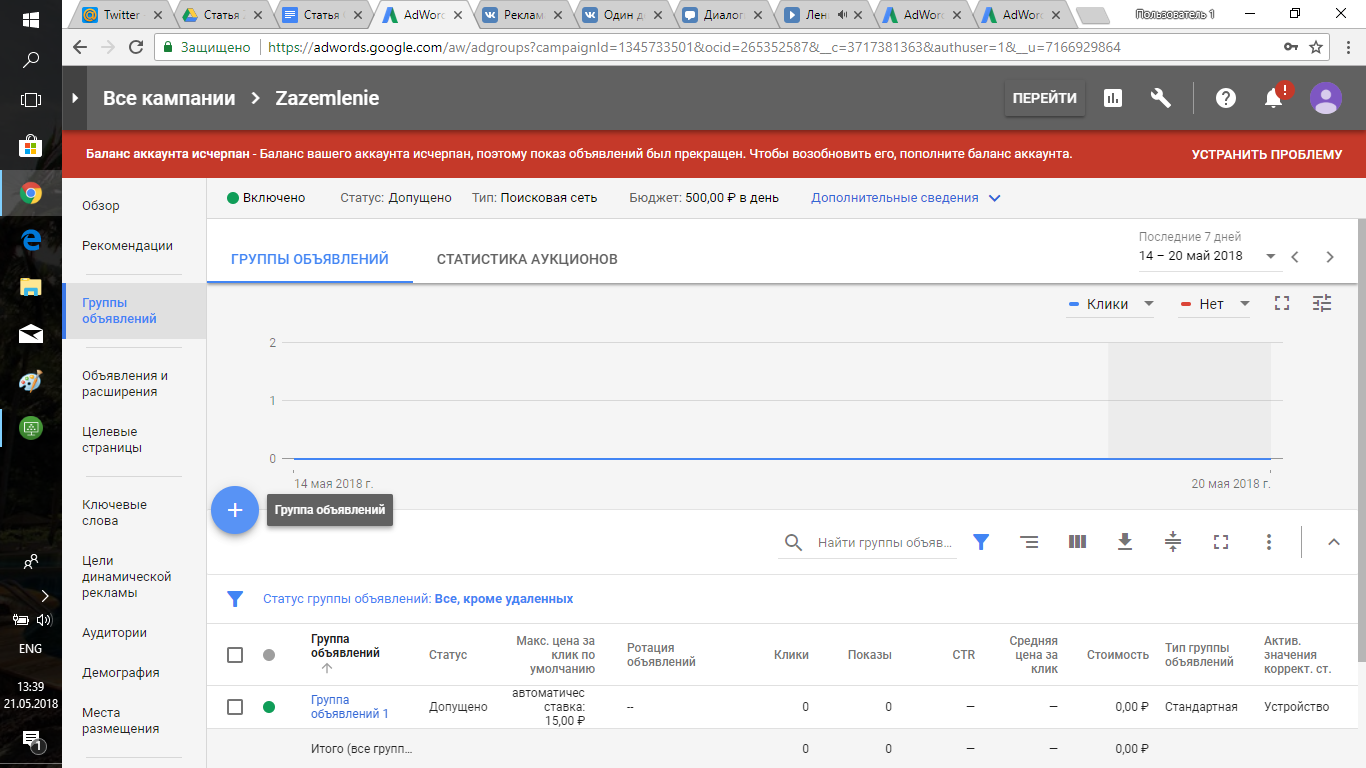Open Ключевые слова in the left sidebar

[x=114, y=512]
